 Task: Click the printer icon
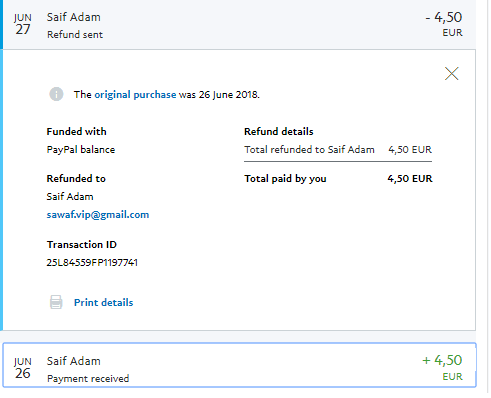[x=56, y=302]
